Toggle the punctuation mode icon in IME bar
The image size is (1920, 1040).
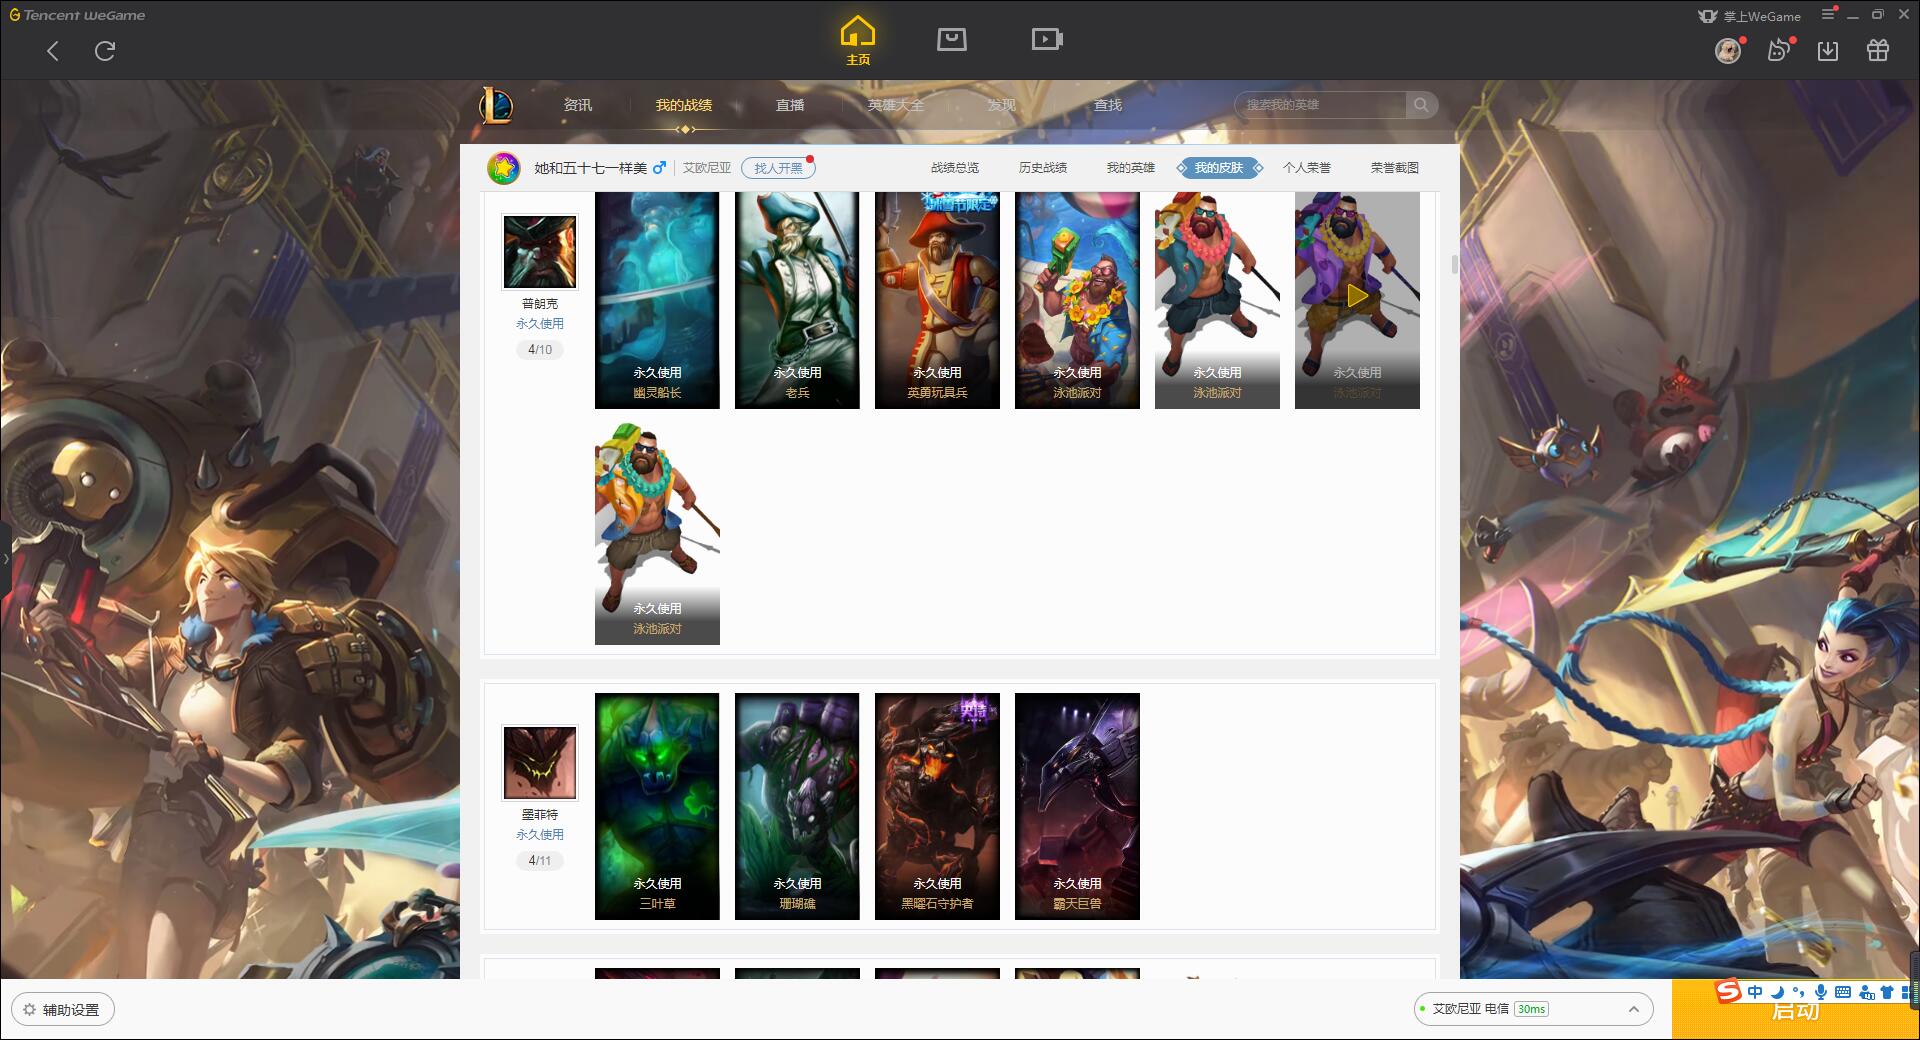[x=1799, y=992]
